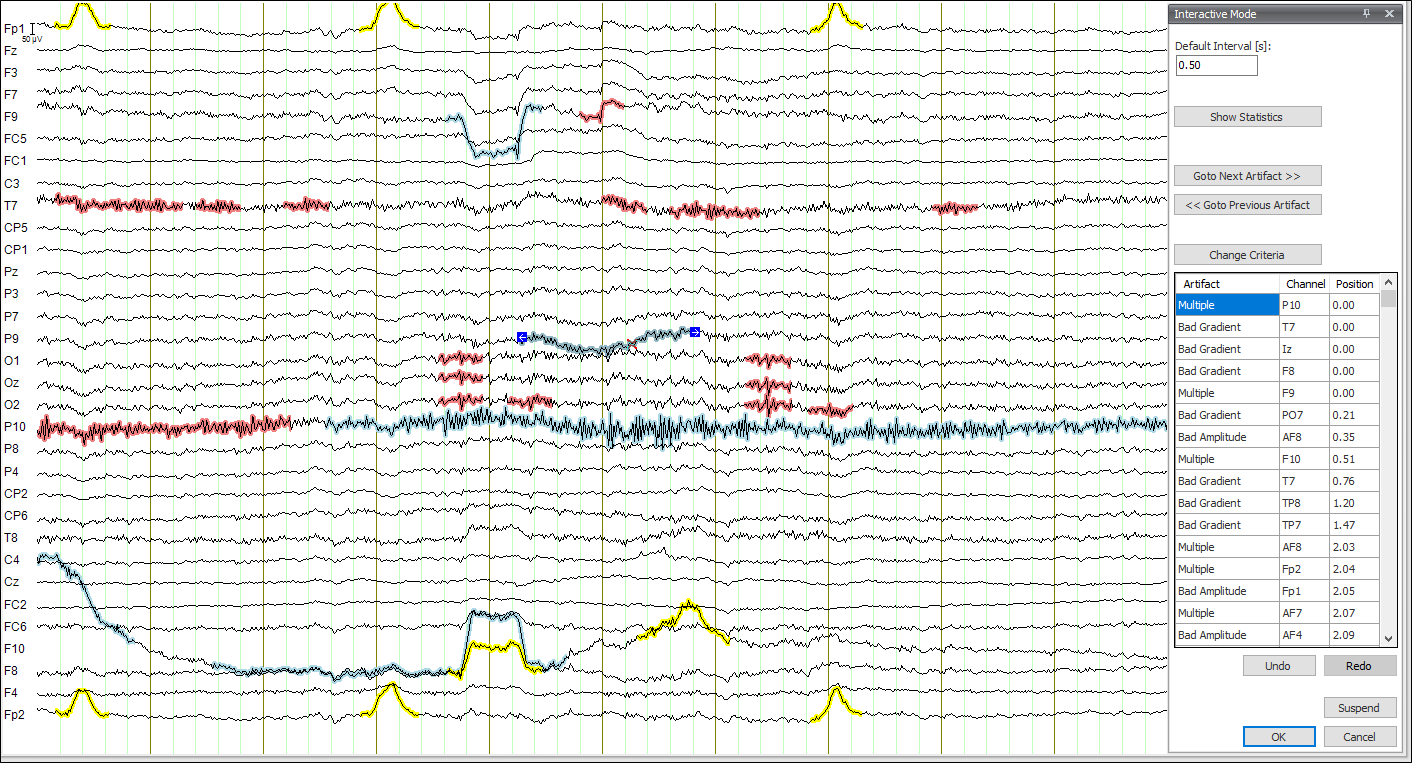1412x763 pixels.
Task: Undo the last artifact edit
Action: click(1279, 665)
